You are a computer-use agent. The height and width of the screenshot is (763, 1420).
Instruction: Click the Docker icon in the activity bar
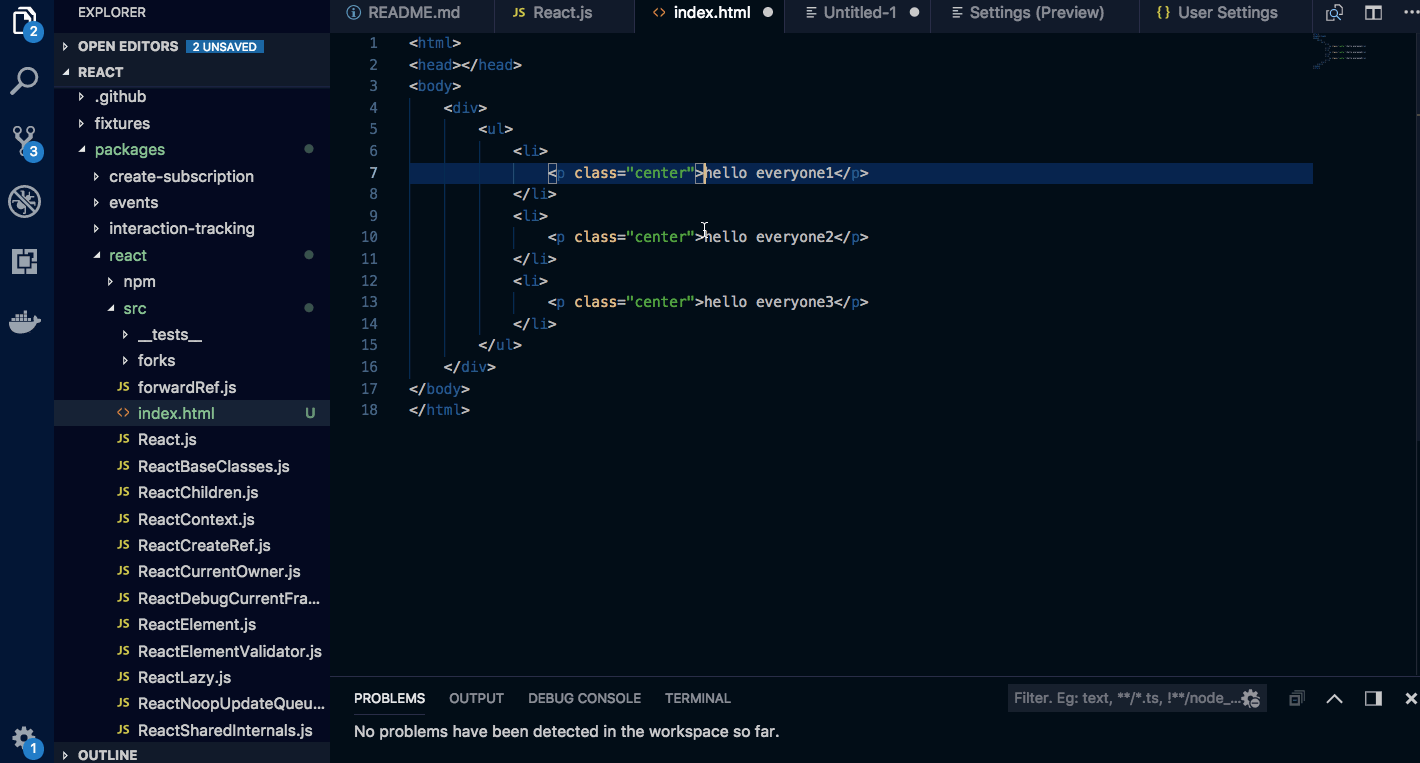(x=24, y=321)
